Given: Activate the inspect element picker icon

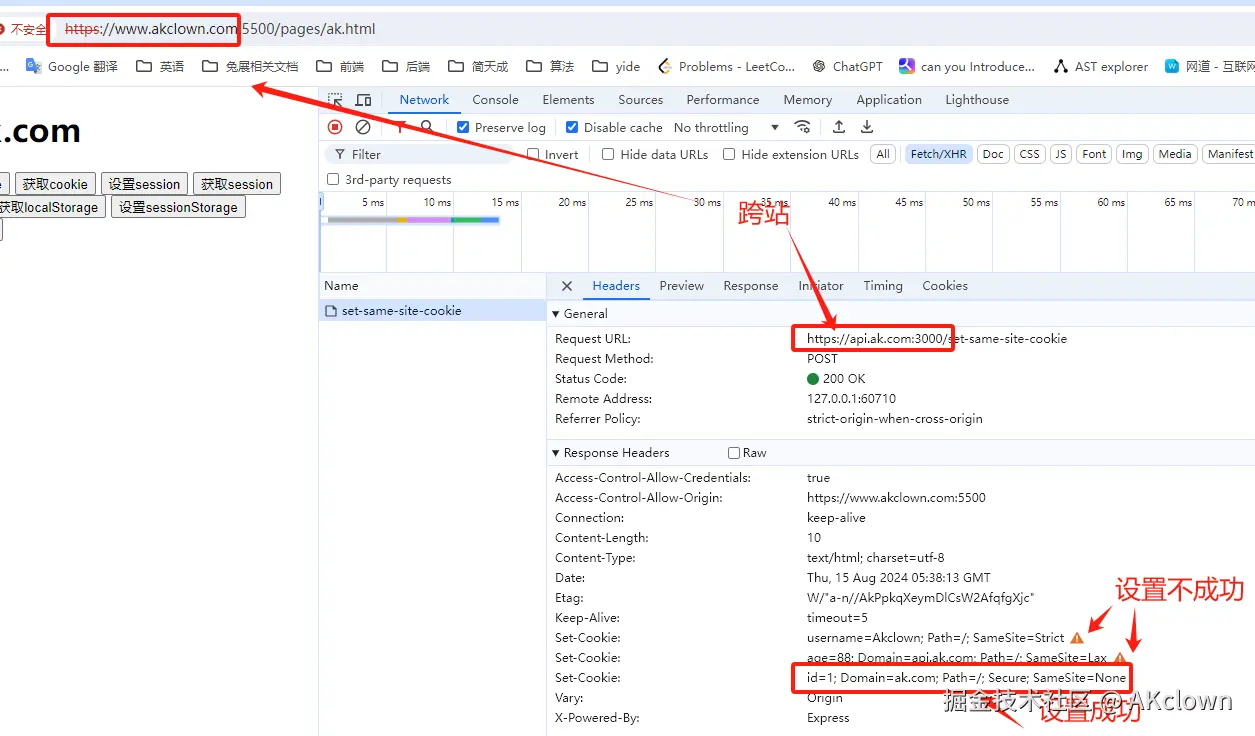Looking at the screenshot, I should coord(336,100).
